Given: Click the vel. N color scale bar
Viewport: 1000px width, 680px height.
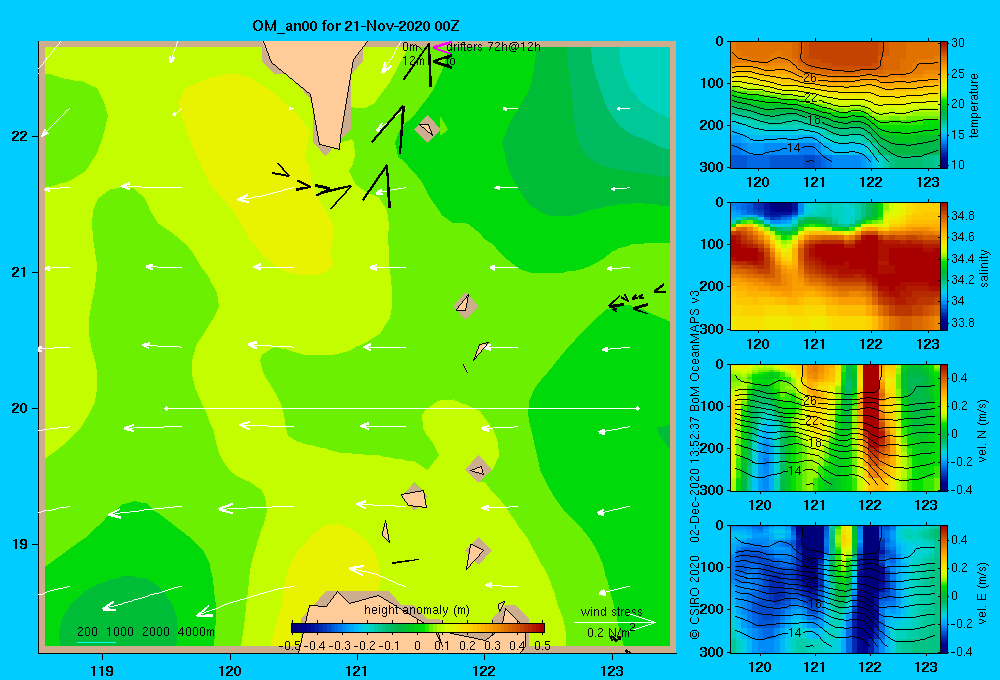Looking at the screenshot, I should 944,428.
